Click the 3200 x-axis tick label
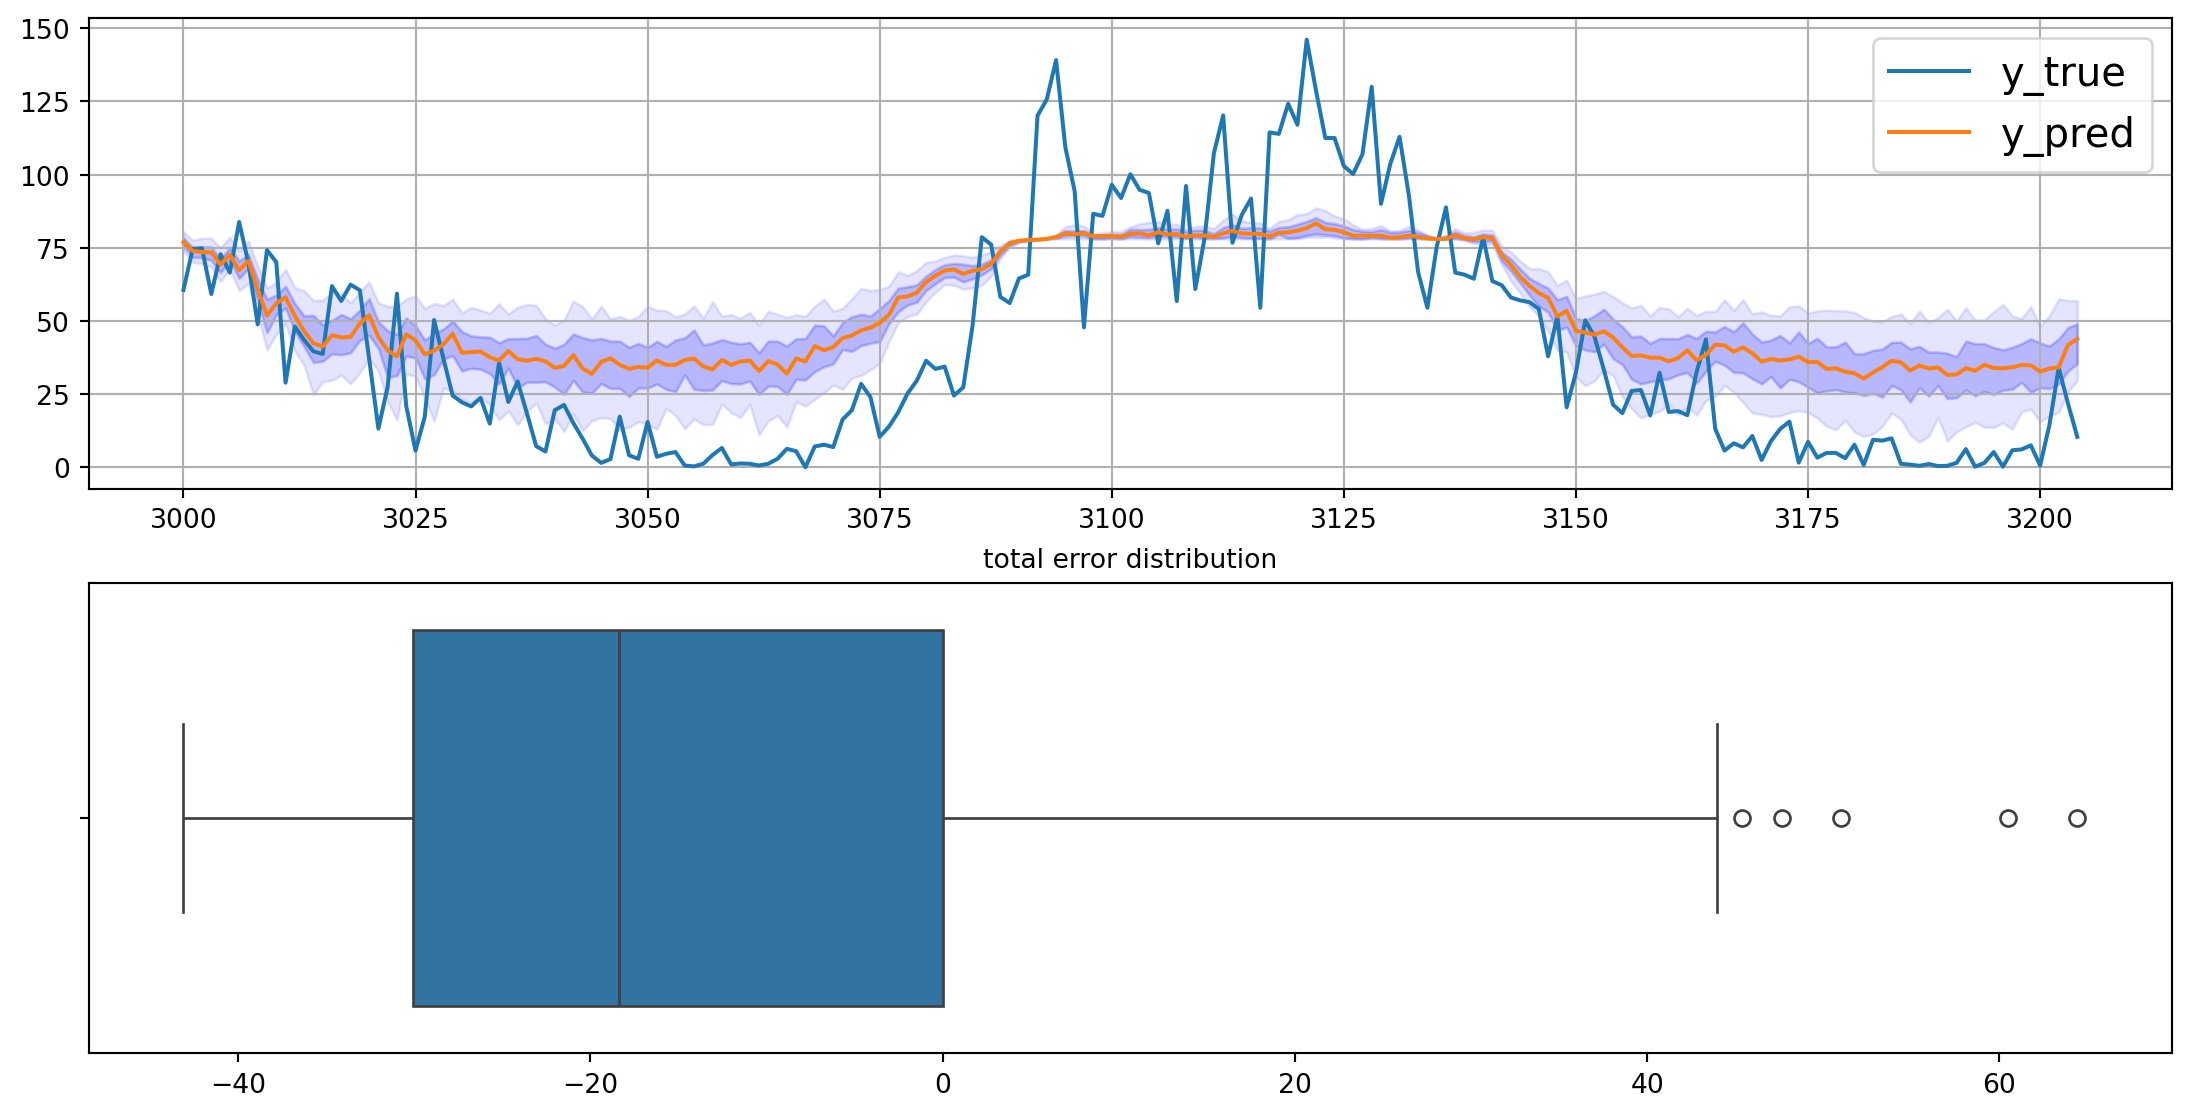This screenshot has width=2191, height=1117. pos(2040,519)
